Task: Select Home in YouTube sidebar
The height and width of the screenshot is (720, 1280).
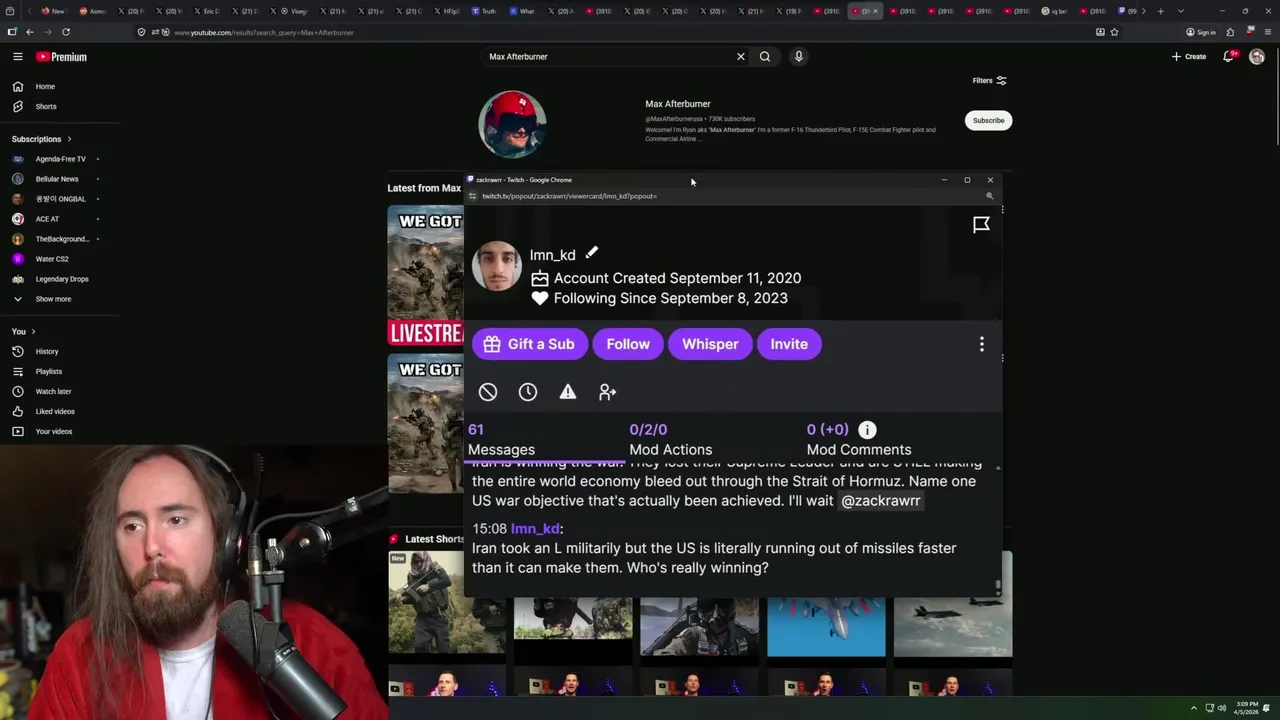Action: (x=45, y=87)
